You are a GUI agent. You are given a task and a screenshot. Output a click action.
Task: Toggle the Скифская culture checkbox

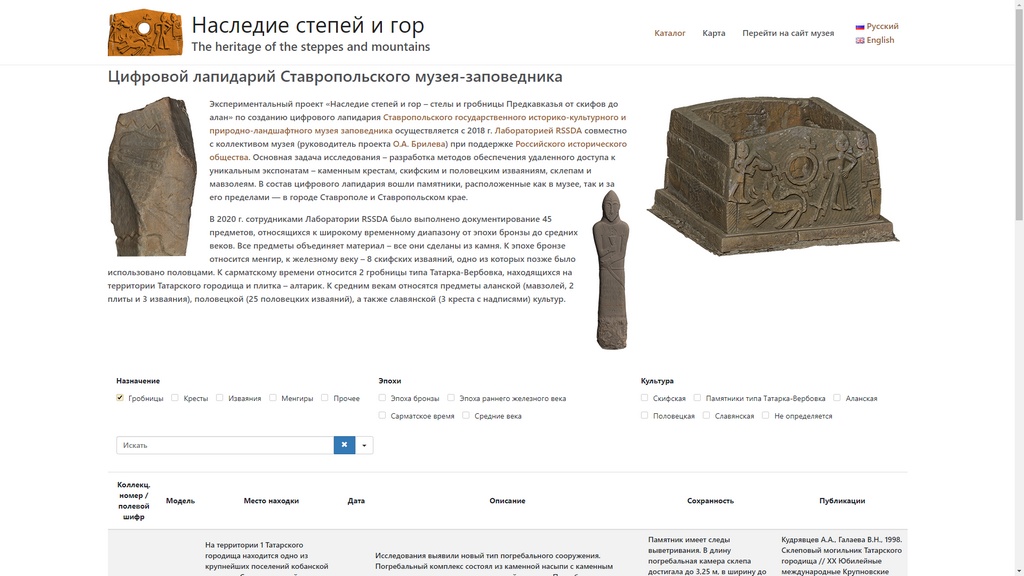645,398
